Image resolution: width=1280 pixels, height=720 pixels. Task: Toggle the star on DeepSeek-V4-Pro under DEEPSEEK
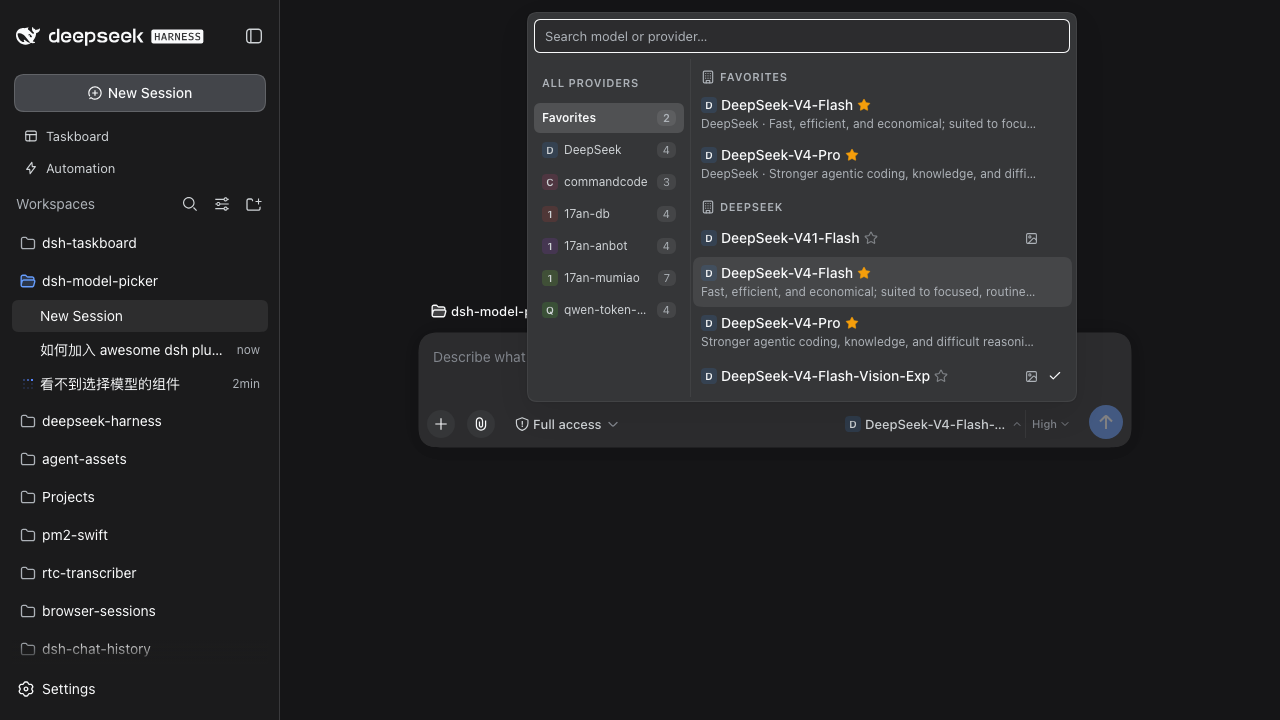point(852,323)
